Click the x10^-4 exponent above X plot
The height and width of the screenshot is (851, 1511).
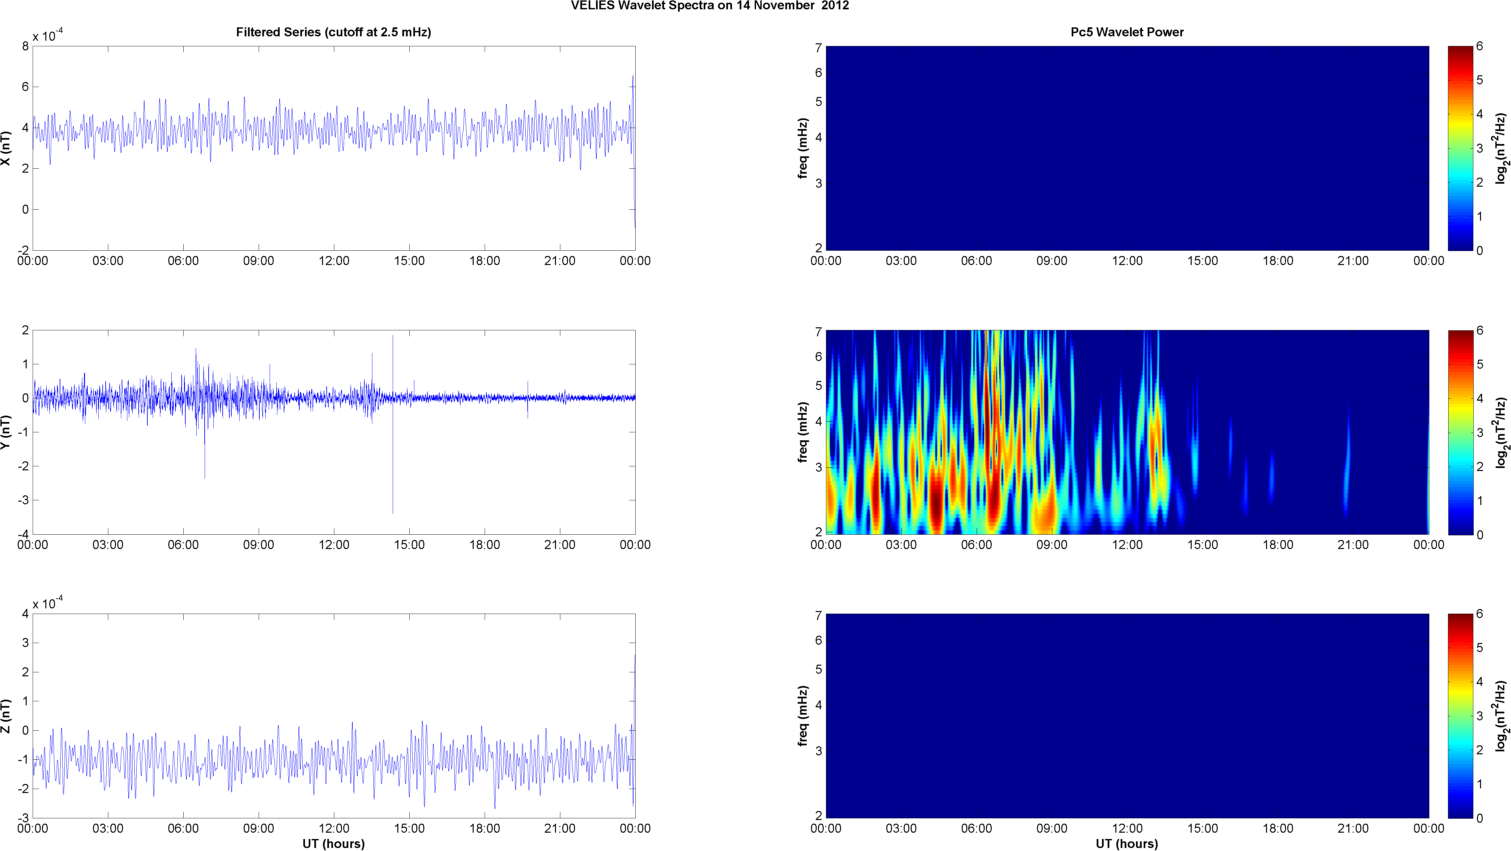point(48,37)
